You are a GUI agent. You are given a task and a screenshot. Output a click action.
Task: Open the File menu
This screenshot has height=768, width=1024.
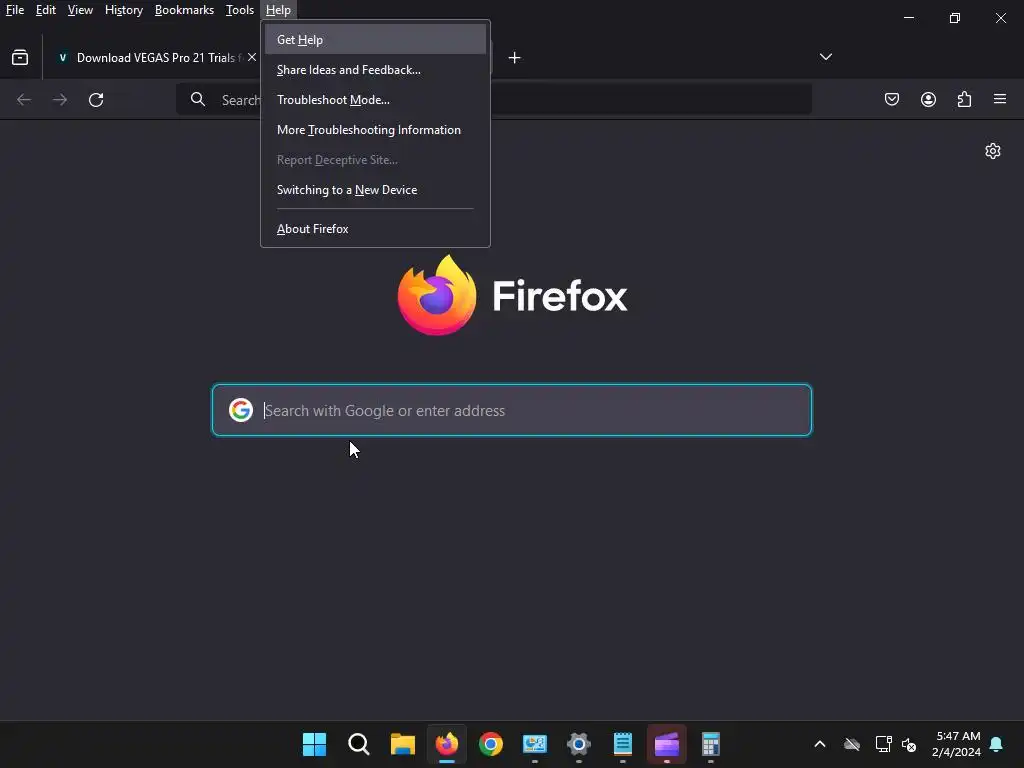click(x=14, y=10)
